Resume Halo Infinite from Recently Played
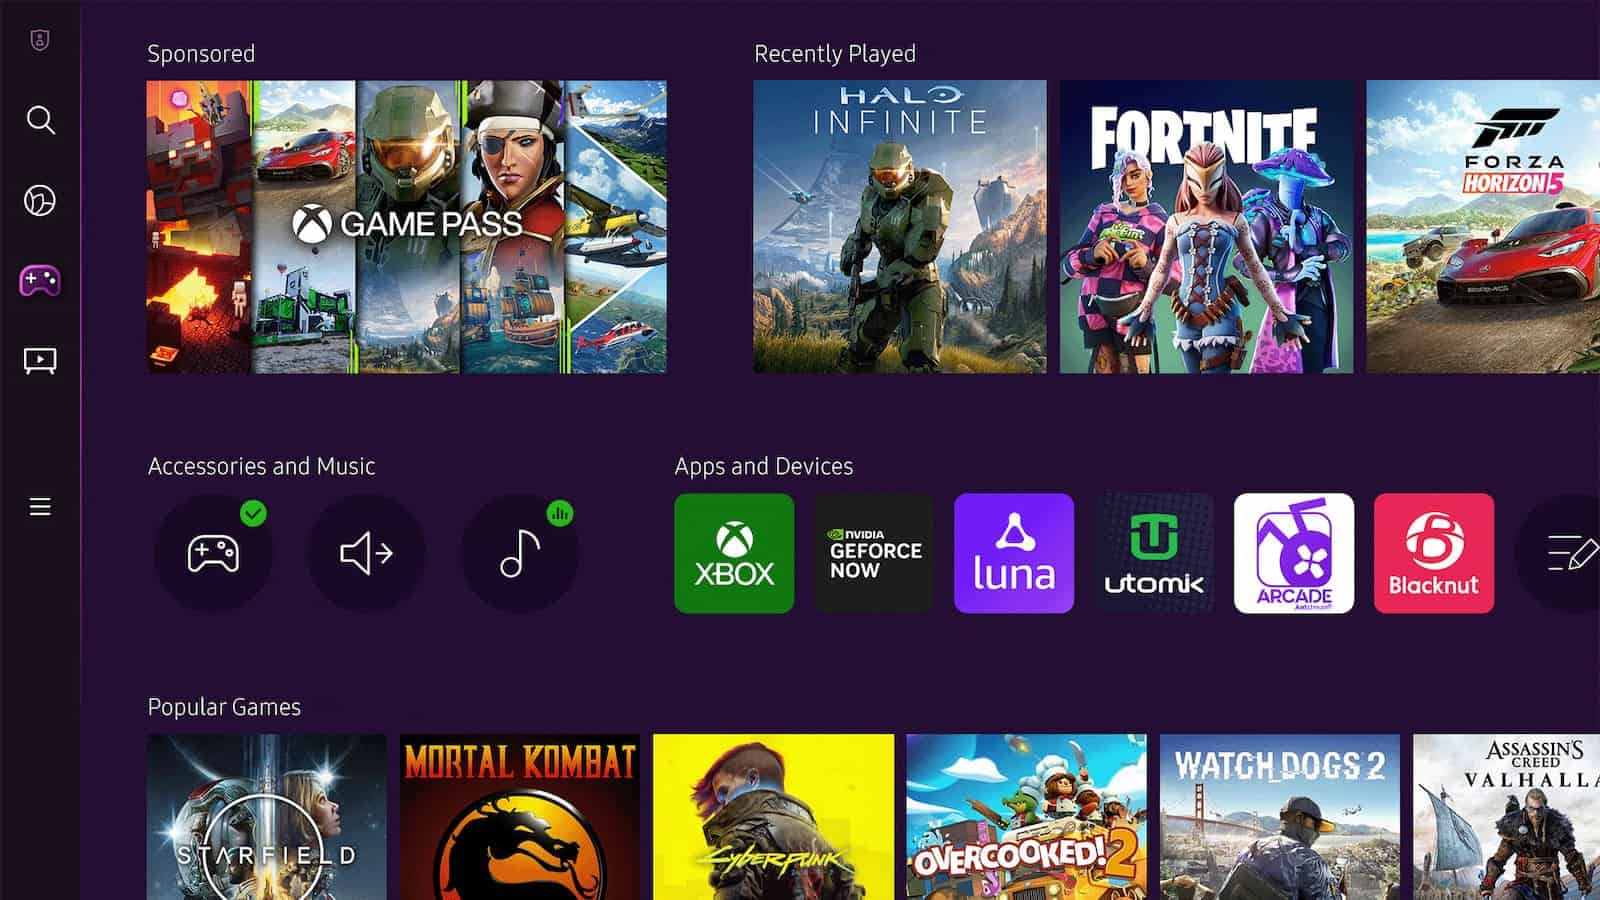1600x900 pixels. tap(900, 227)
